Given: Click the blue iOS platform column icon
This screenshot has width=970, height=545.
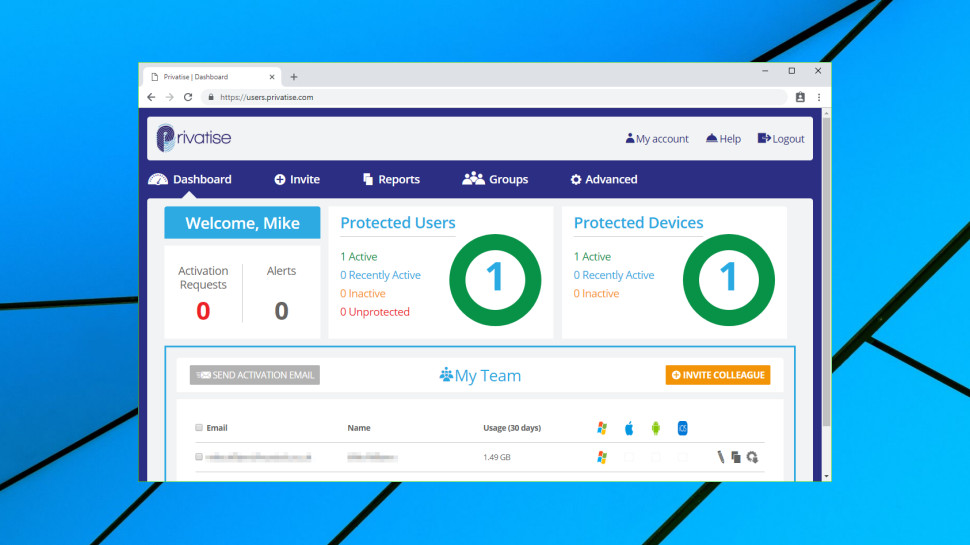Looking at the screenshot, I should [x=682, y=428].
